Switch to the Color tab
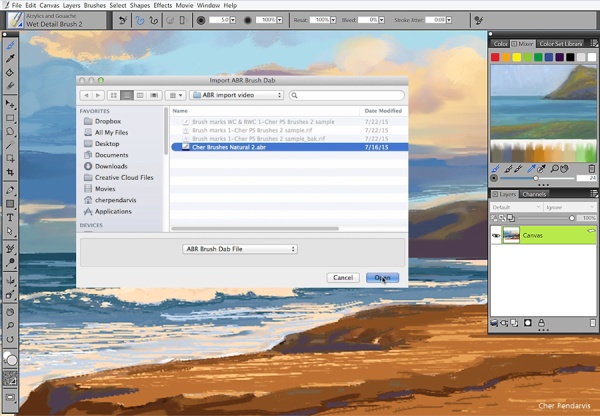This screenshot has height=416, width=600. (500, 44)
